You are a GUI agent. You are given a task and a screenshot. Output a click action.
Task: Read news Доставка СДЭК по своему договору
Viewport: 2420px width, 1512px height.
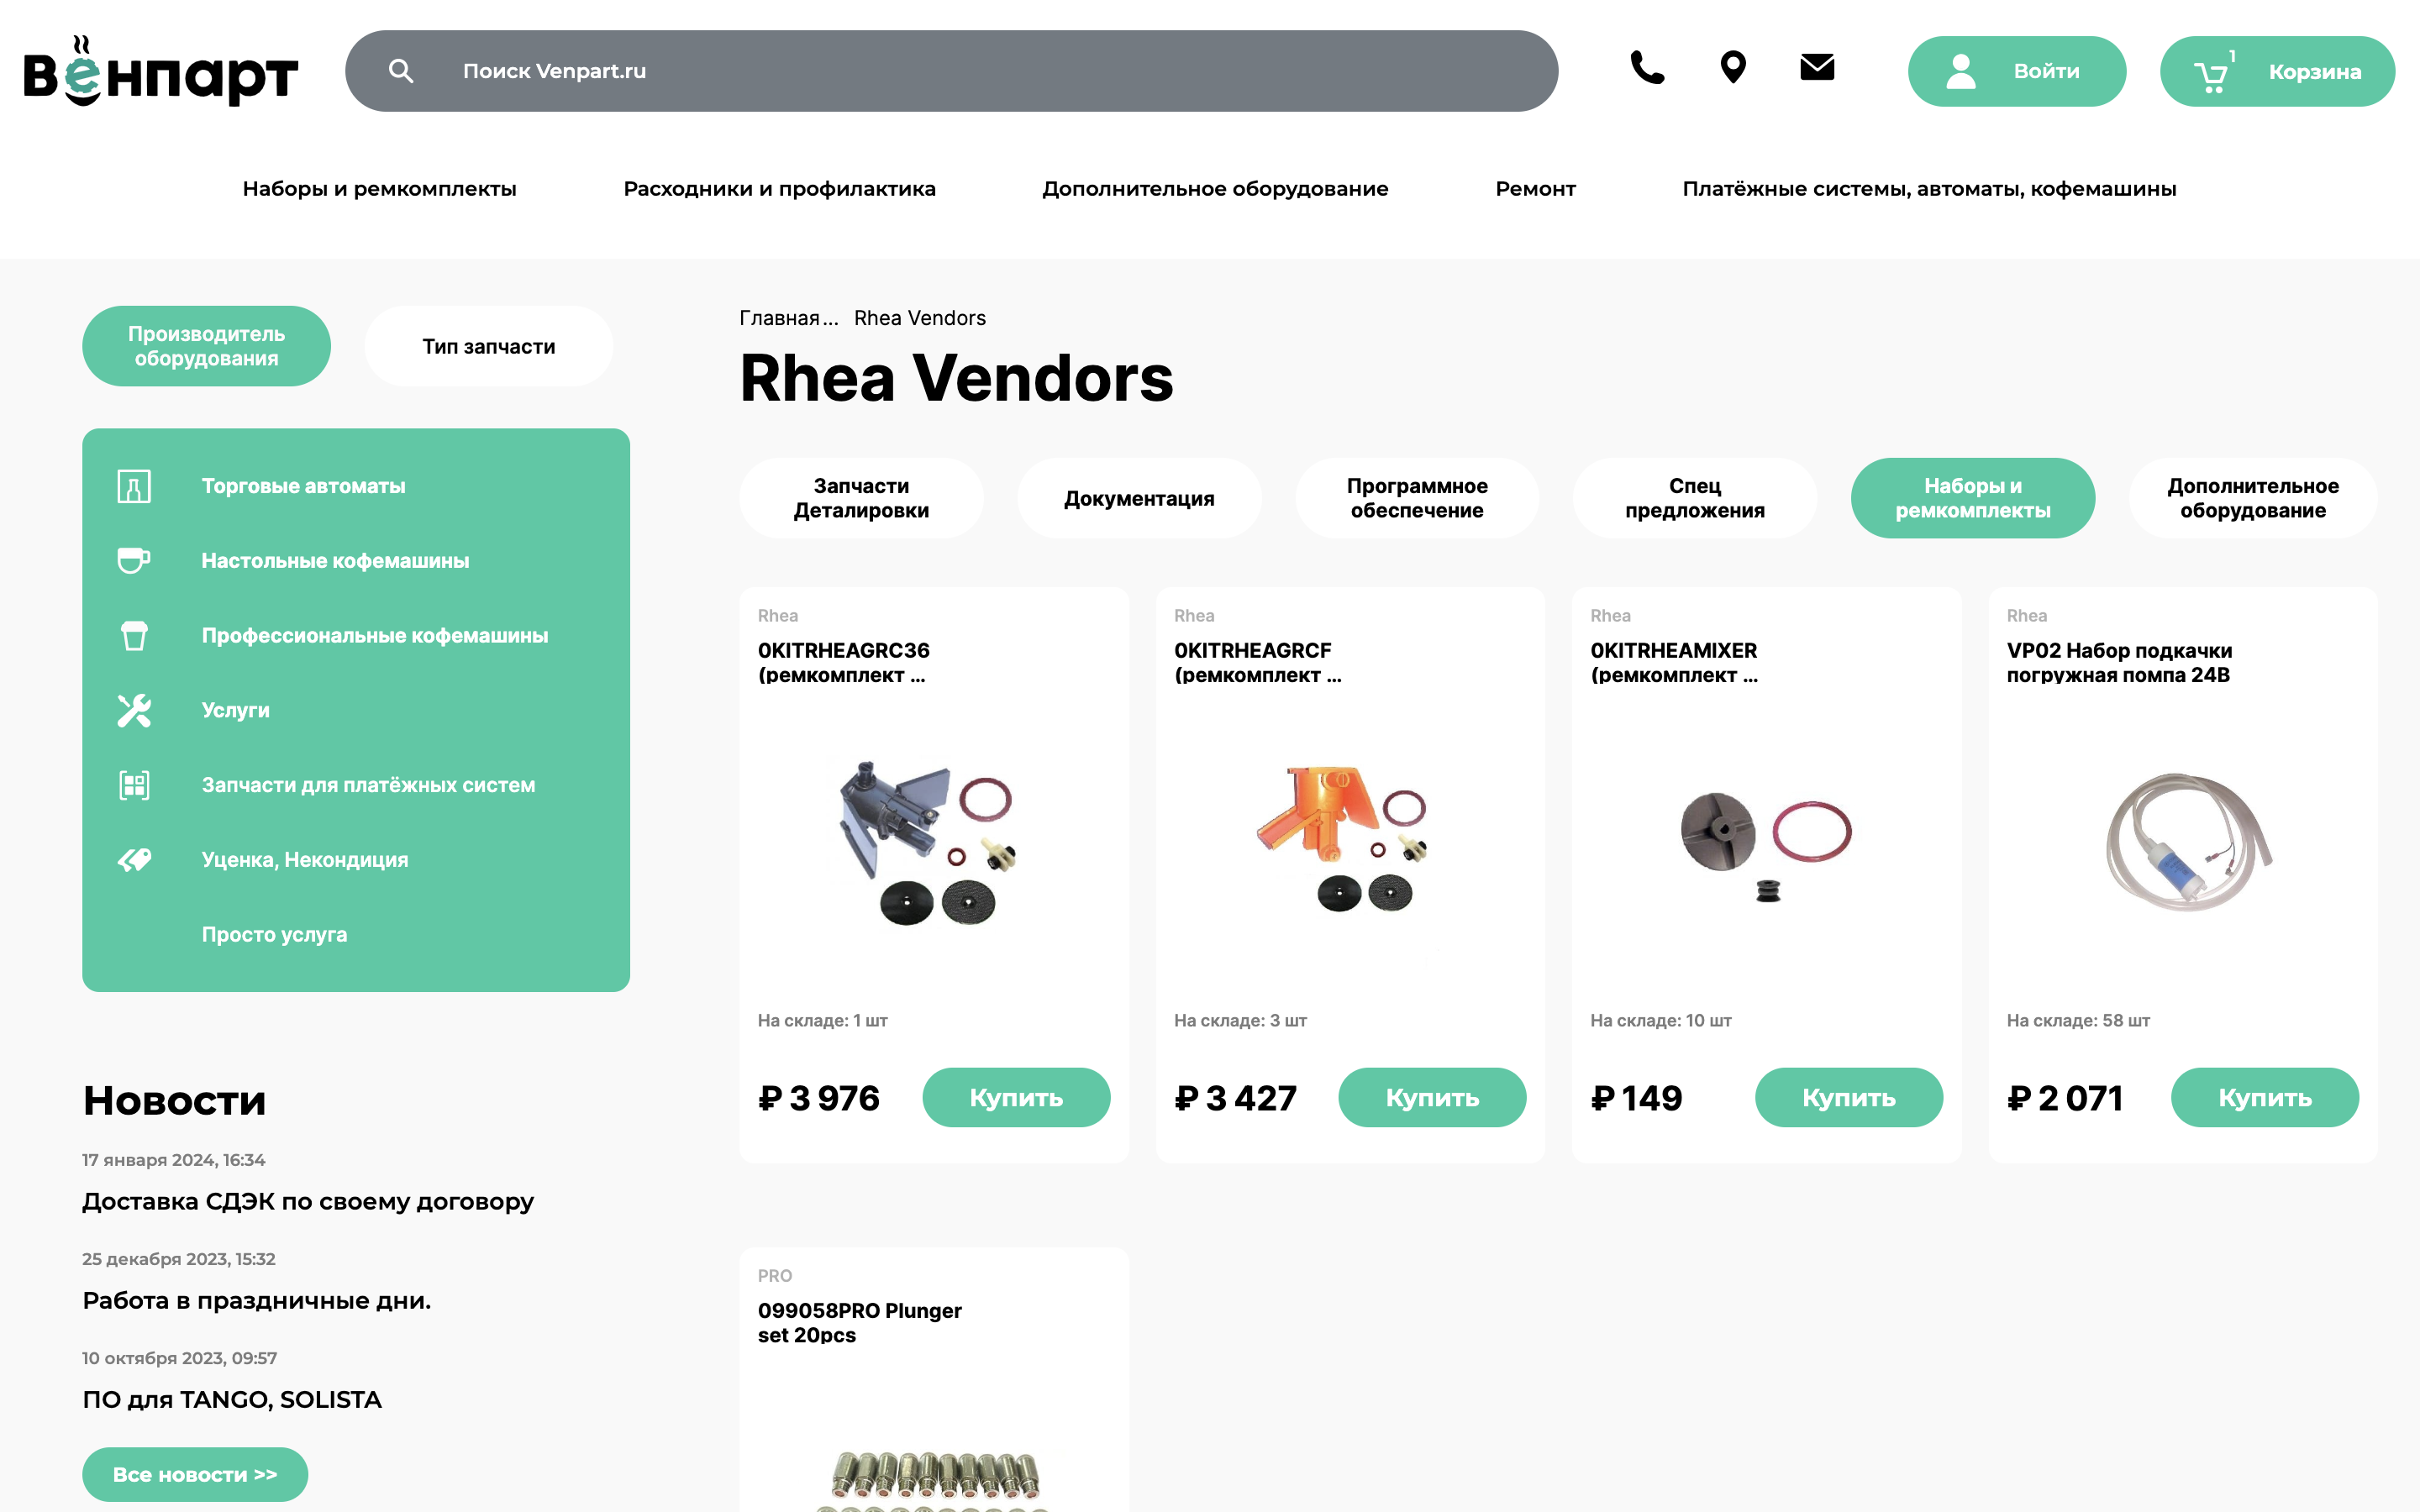coord(308,1201)
